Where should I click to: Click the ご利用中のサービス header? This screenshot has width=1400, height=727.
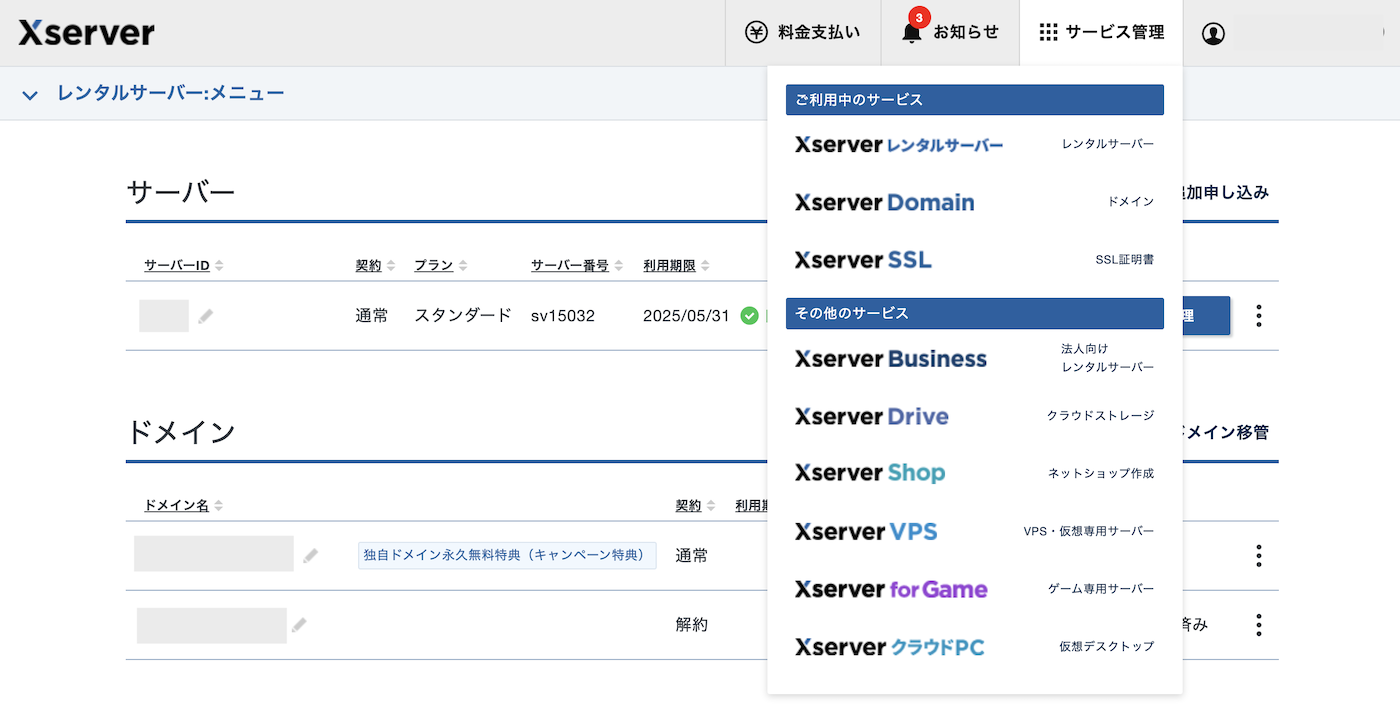[974, 100]
